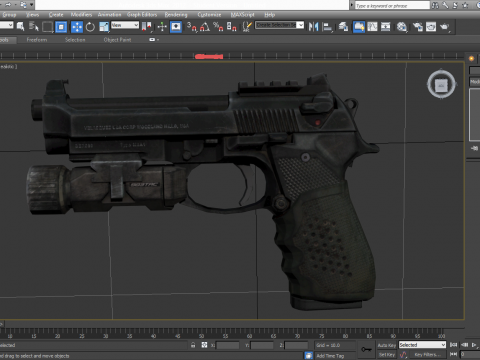Open the Modifiers menu
Viewport: 480px width, 360px height.
pos(81,15)
